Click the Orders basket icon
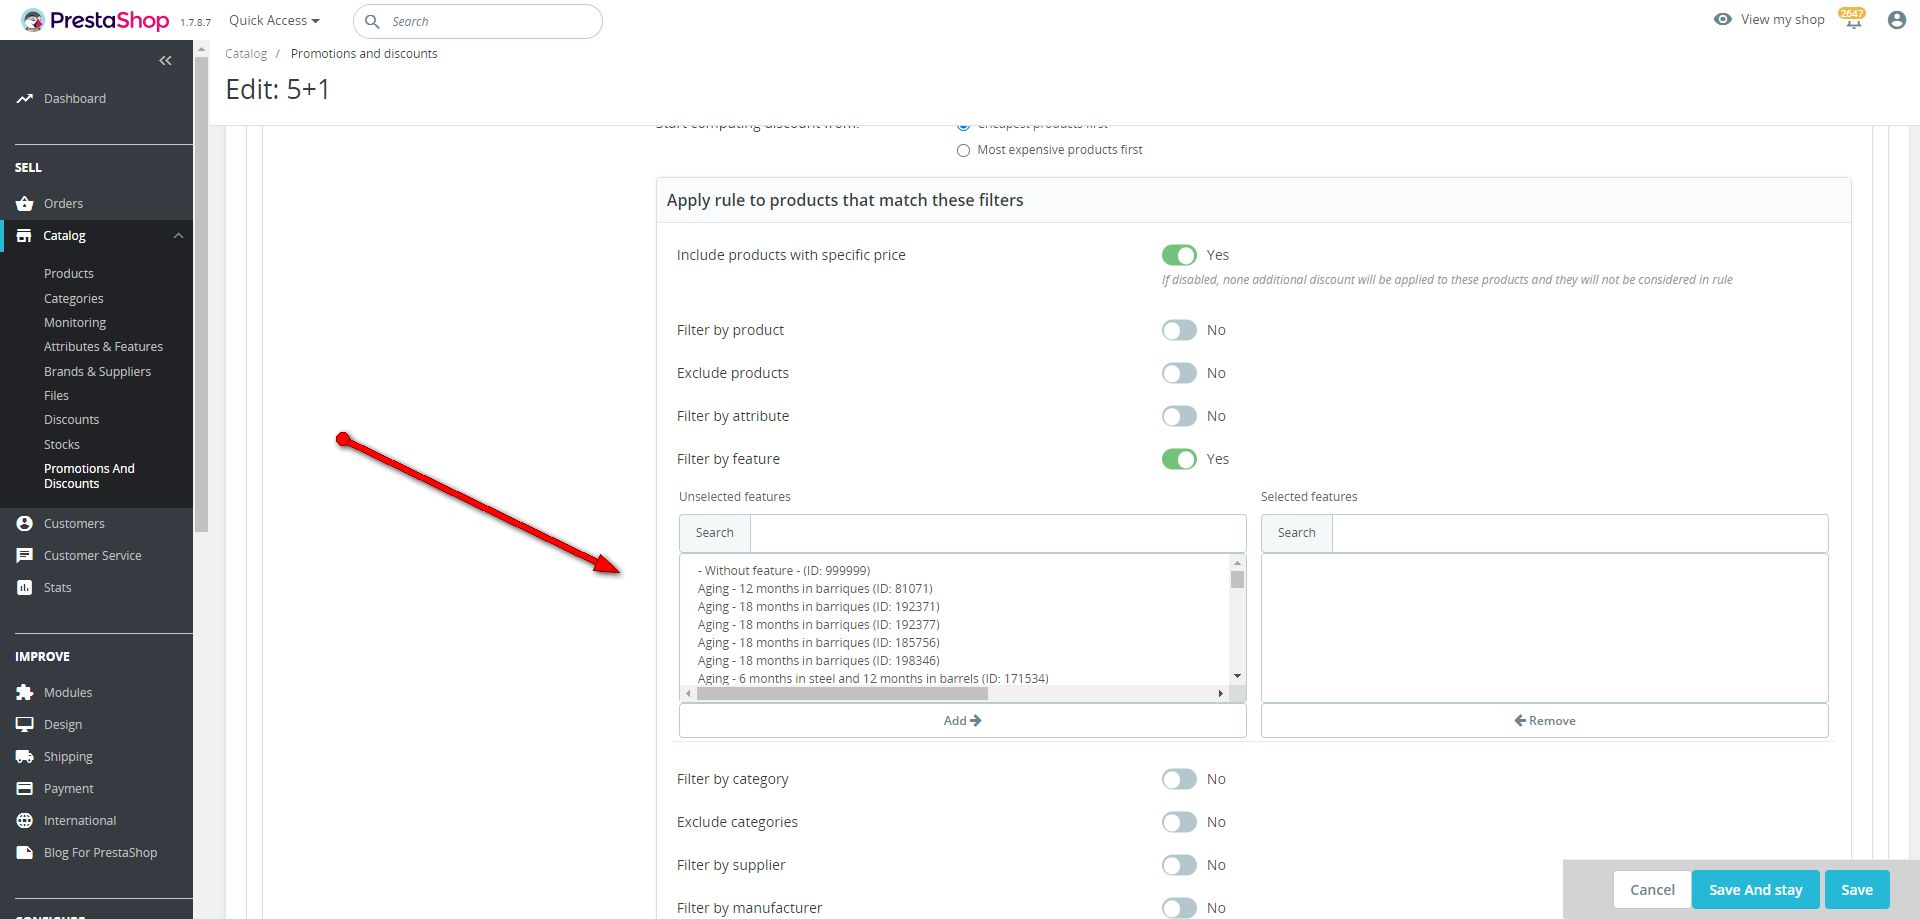 point(25,204)
